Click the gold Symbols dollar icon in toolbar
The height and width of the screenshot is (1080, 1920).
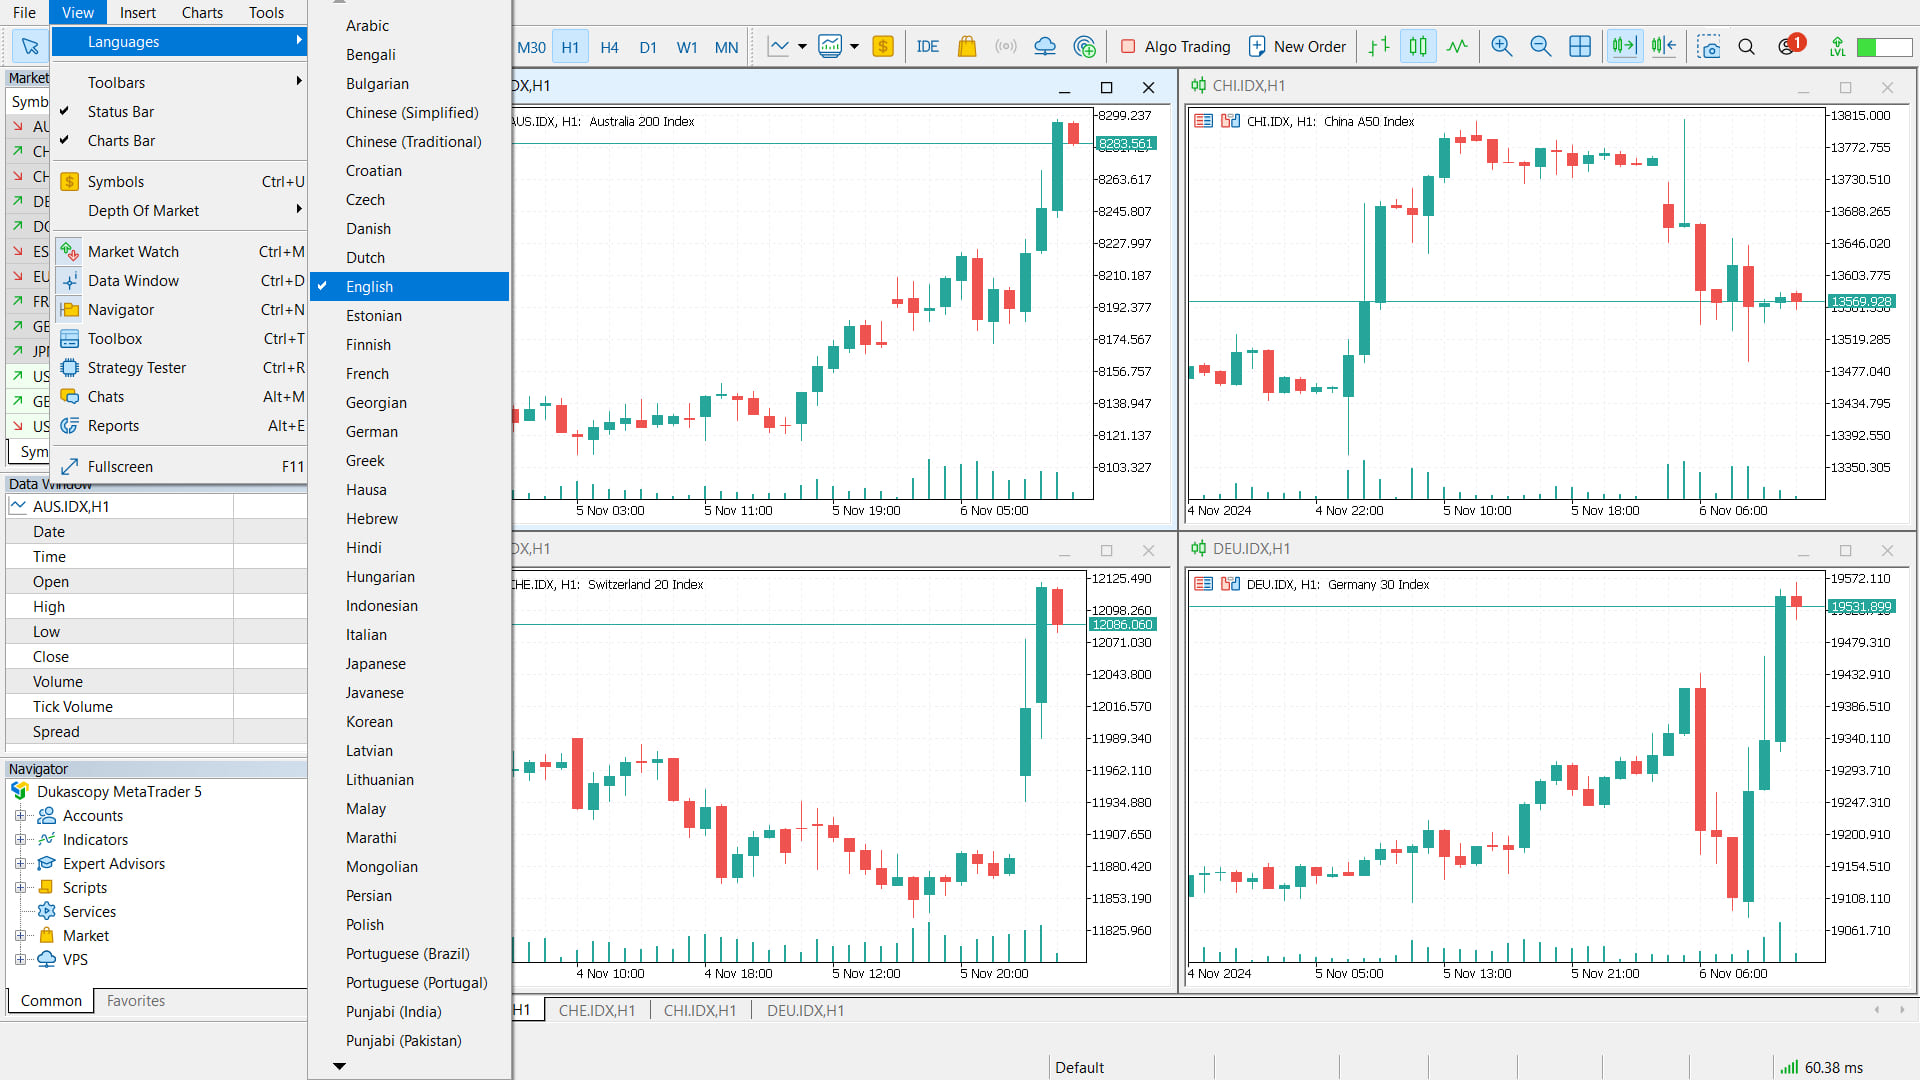click(883, 46)
